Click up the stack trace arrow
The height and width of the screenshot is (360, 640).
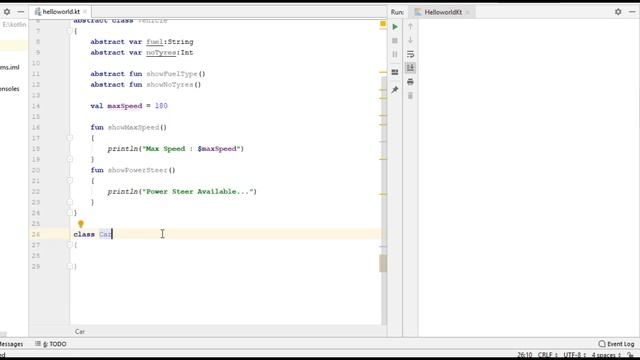point(410,27)
